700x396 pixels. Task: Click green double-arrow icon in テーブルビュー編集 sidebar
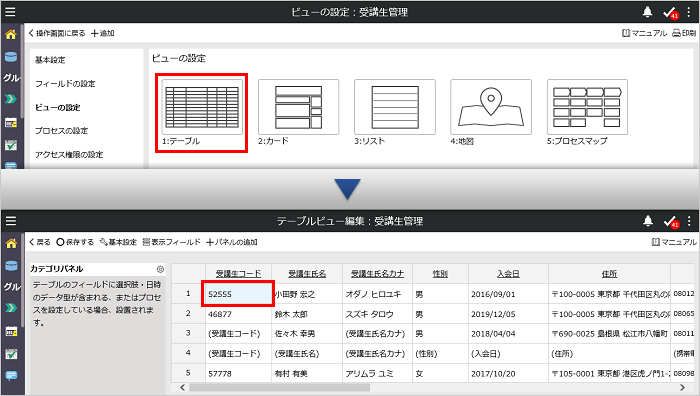(x=11, y=308)
